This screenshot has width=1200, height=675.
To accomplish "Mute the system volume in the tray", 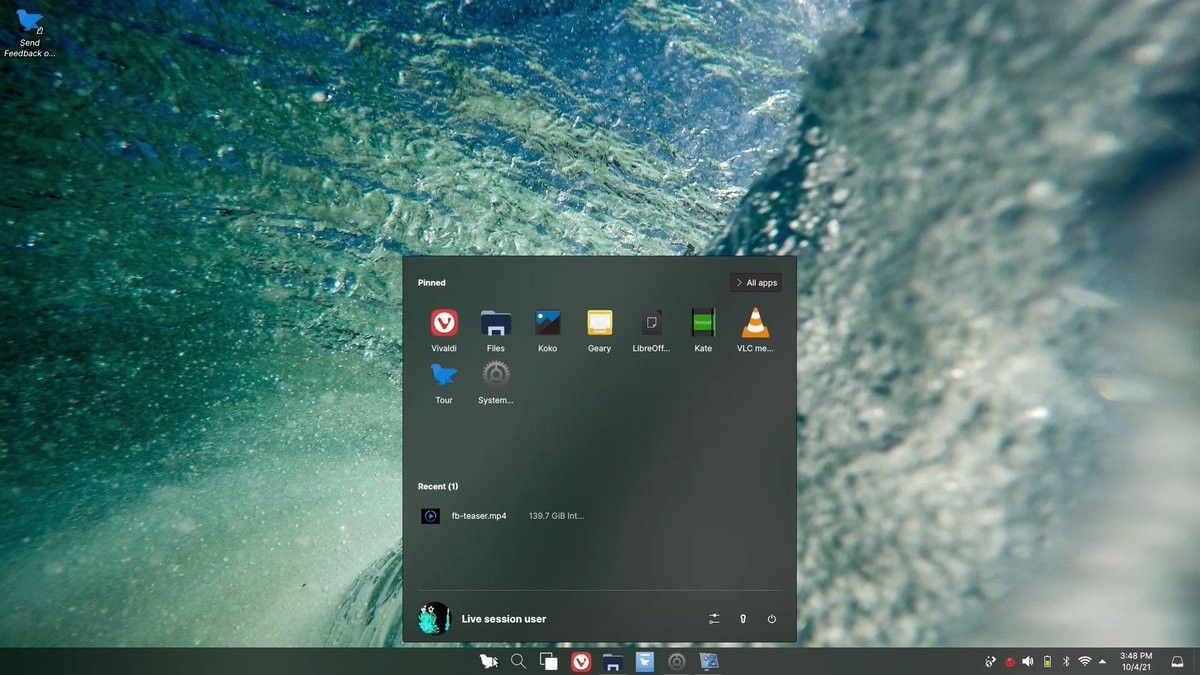I will click(x=1026, y=661).
